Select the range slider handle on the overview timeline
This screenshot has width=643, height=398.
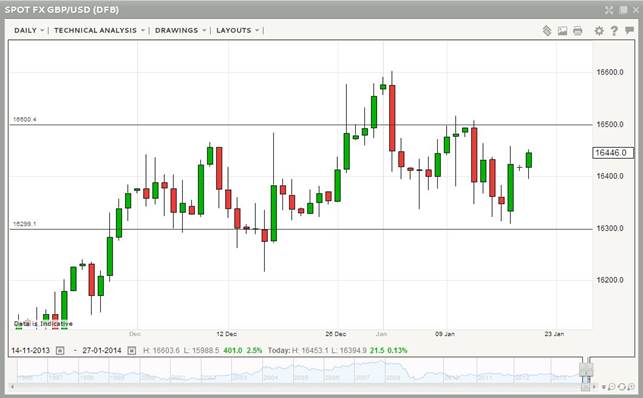click(586, 369)
